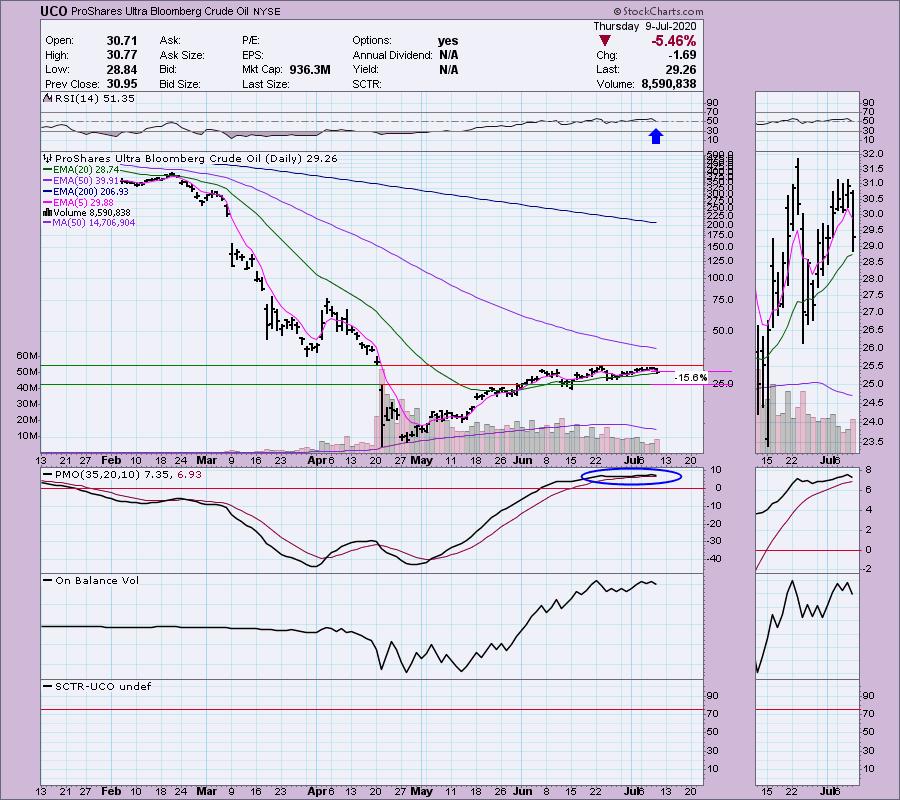Click the Bid Size label in header
Image resolution: width=900 pixels, height=800 pixels.
coord(180,84)
